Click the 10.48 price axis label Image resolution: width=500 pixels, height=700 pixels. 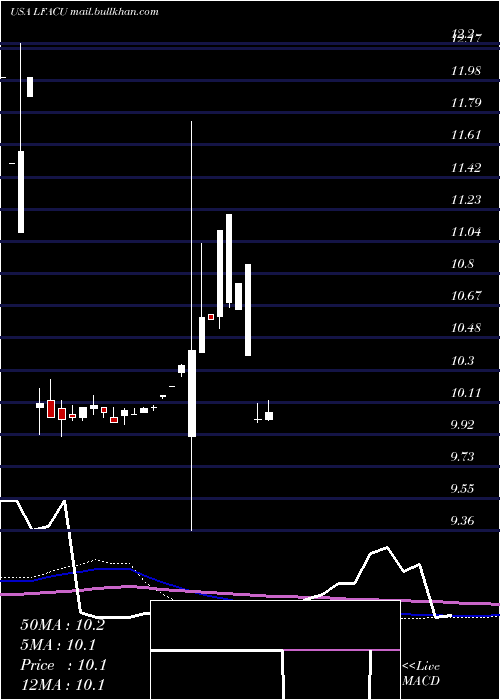(466, 328)
